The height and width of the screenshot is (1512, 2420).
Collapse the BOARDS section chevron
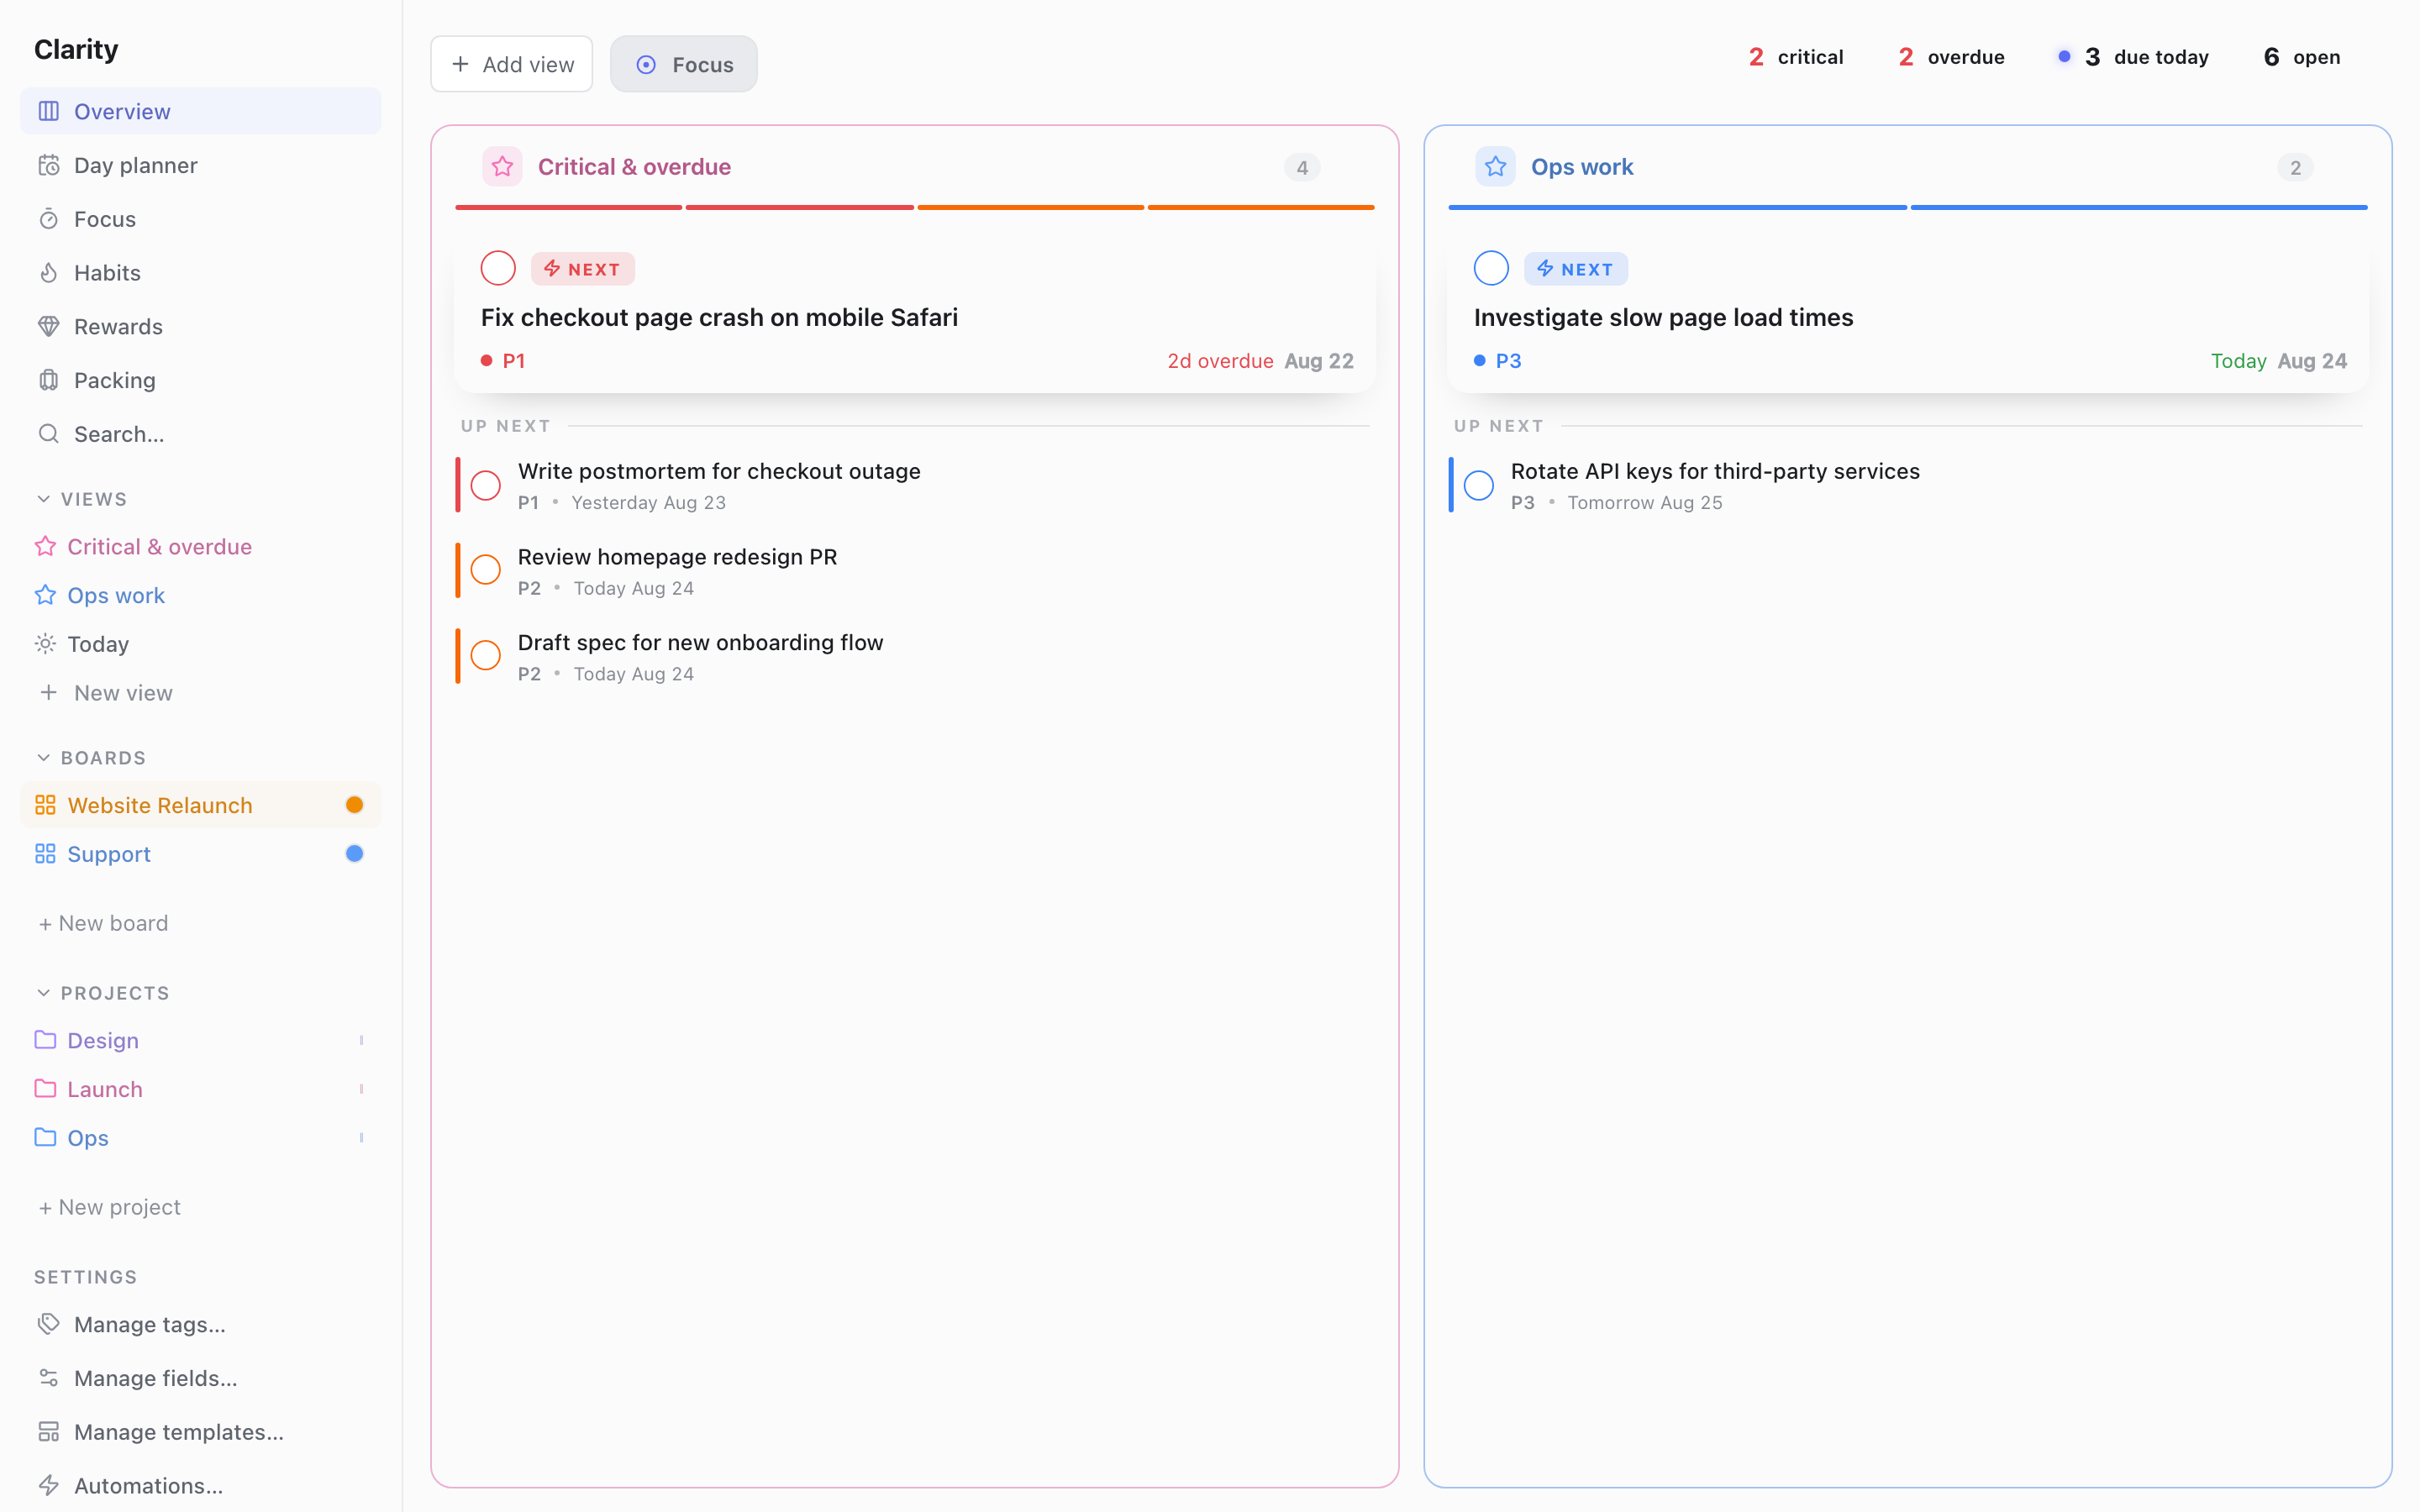43,758
